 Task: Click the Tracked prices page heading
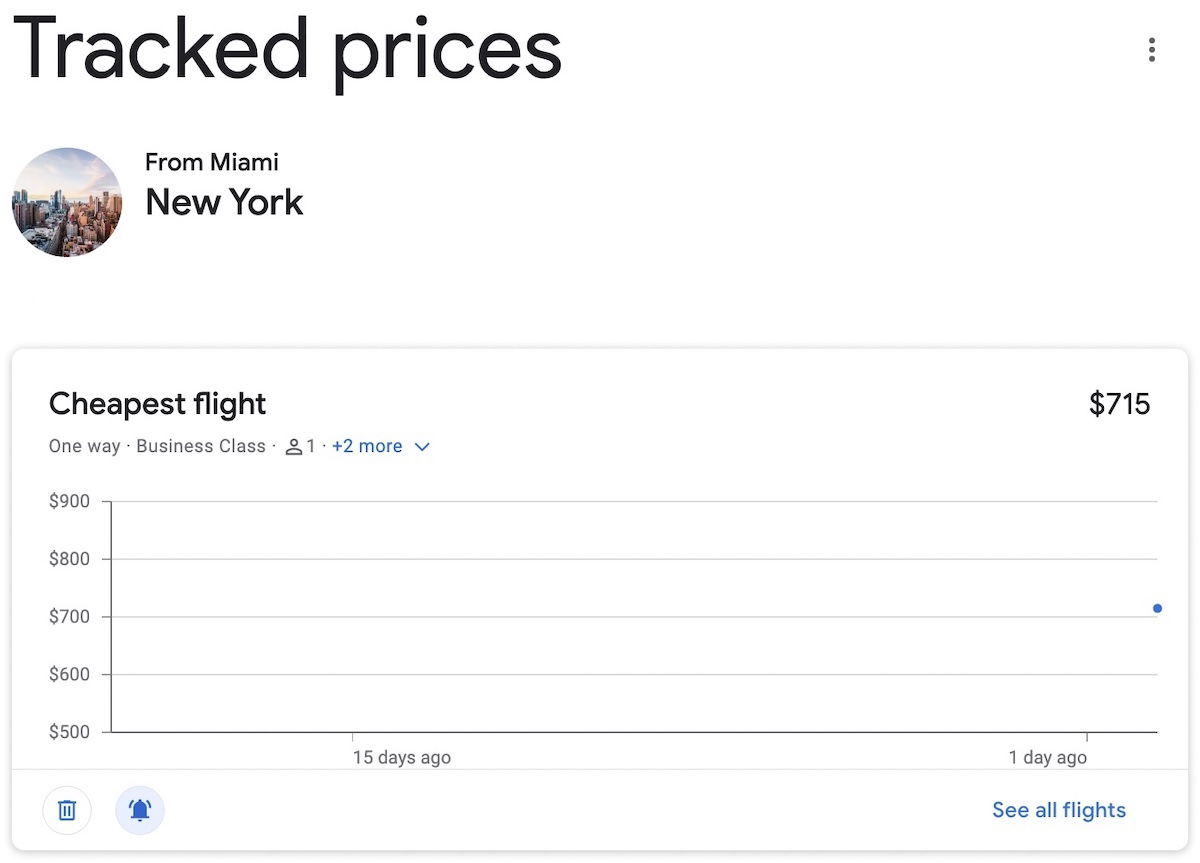(x=288, y=49)
